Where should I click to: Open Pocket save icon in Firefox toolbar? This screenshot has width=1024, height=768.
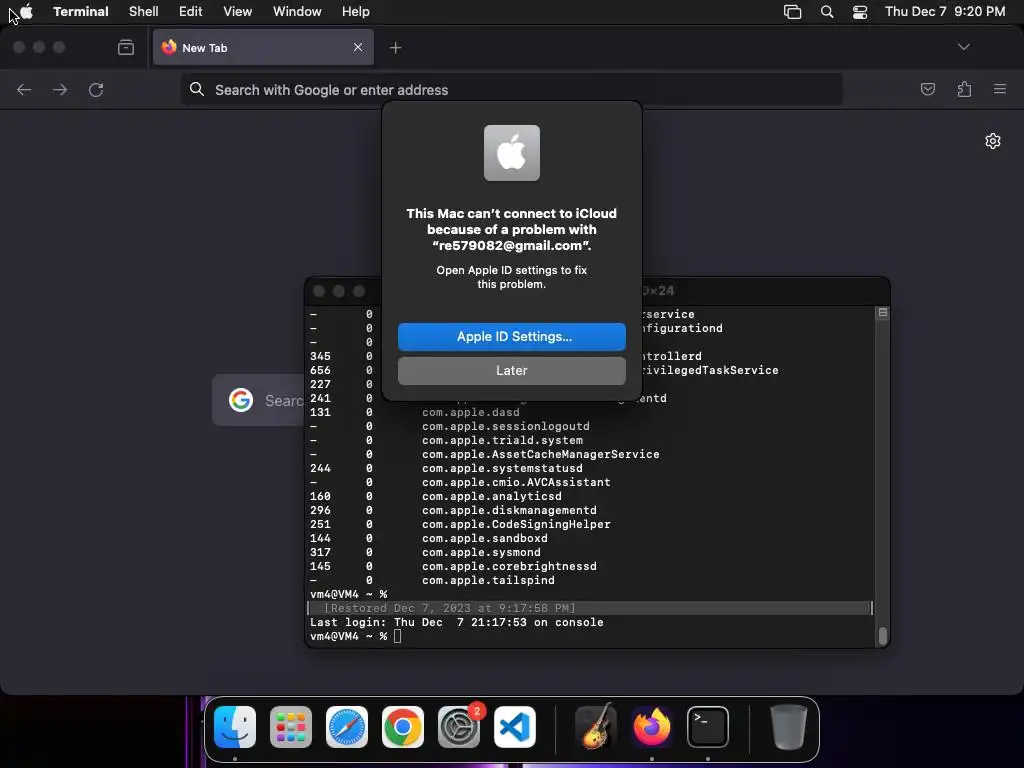tap(927, 89)
